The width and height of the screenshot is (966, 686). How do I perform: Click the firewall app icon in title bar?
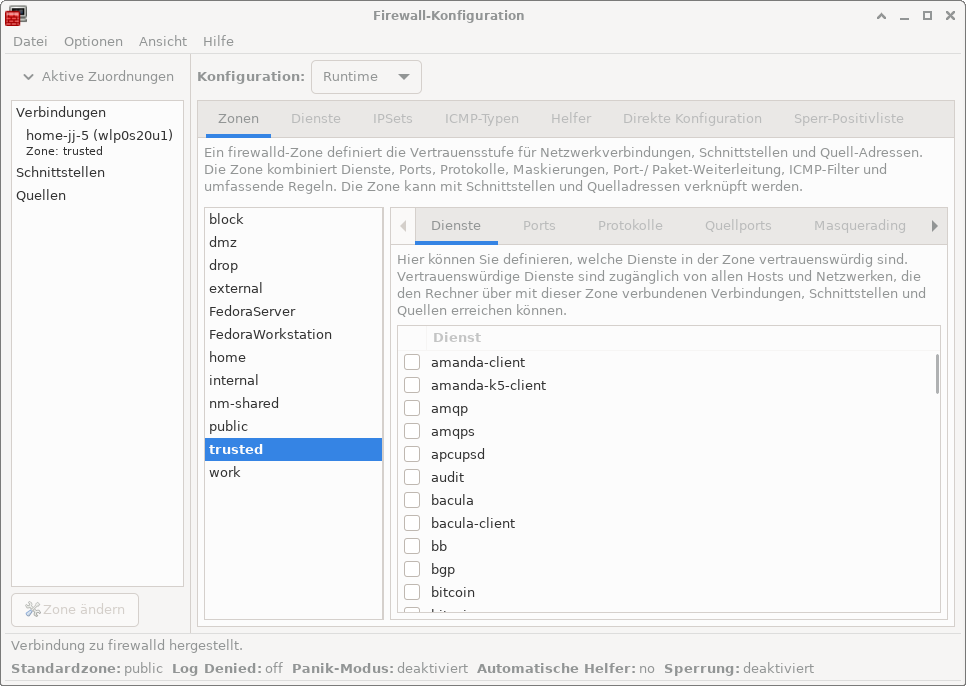coord(16,15)
